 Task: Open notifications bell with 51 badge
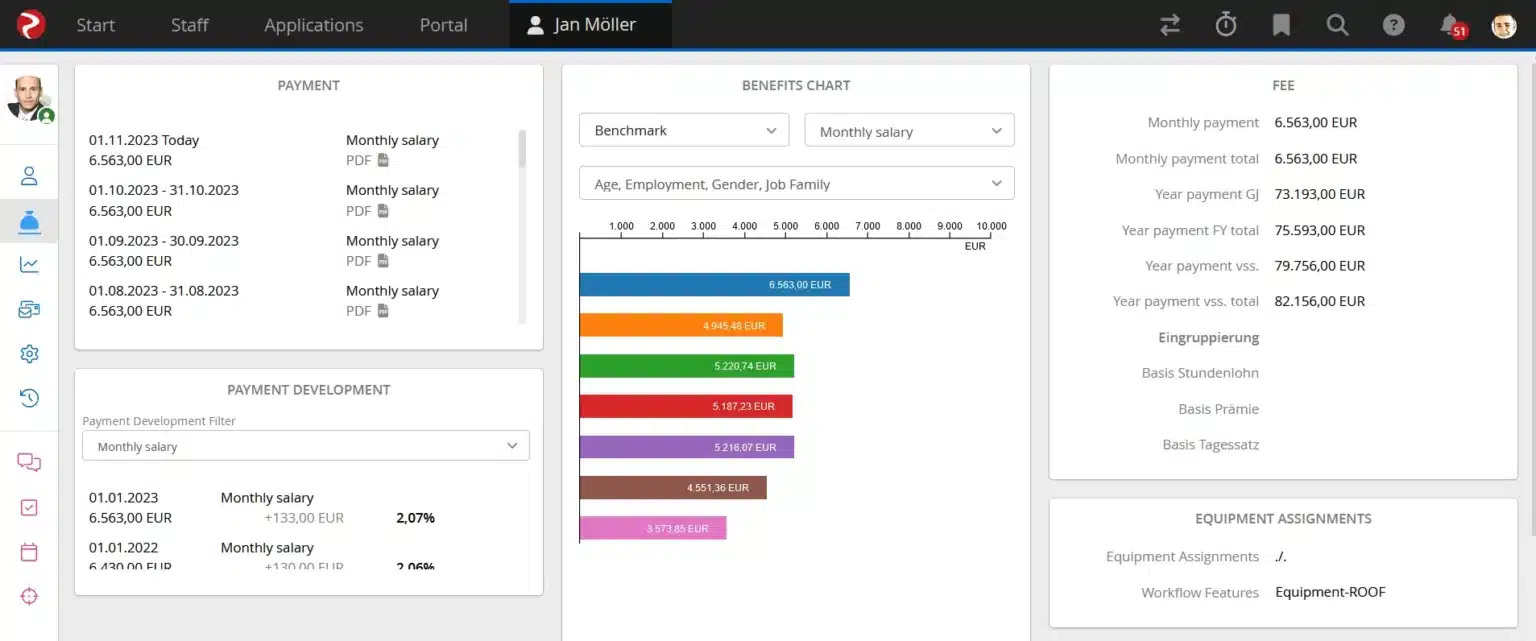[x=1450, y=25]
